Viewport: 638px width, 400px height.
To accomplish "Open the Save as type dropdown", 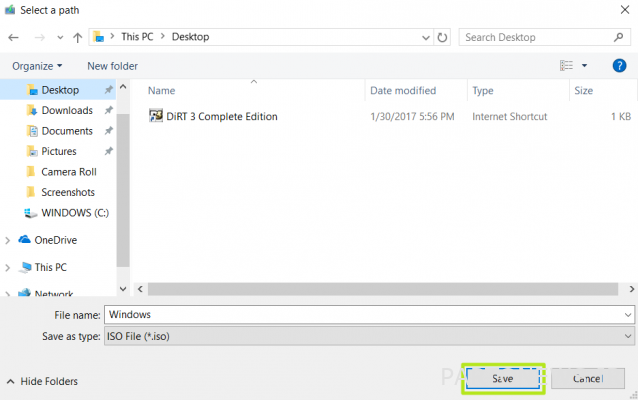I will click(369, 336).
